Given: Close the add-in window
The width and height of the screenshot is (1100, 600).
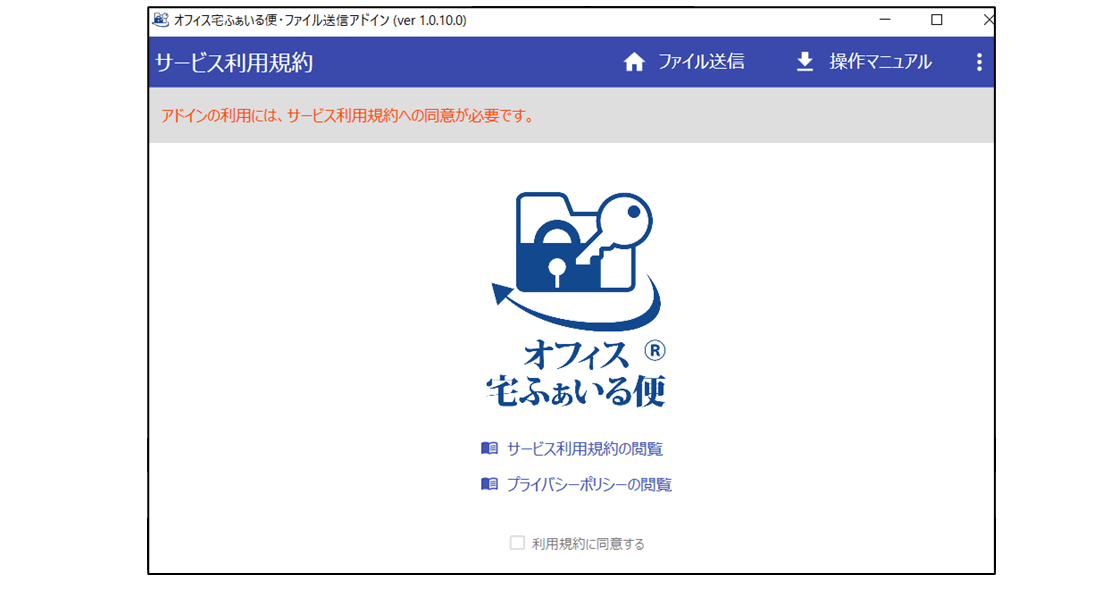Looking at the screenshot, I should (988, 20).
